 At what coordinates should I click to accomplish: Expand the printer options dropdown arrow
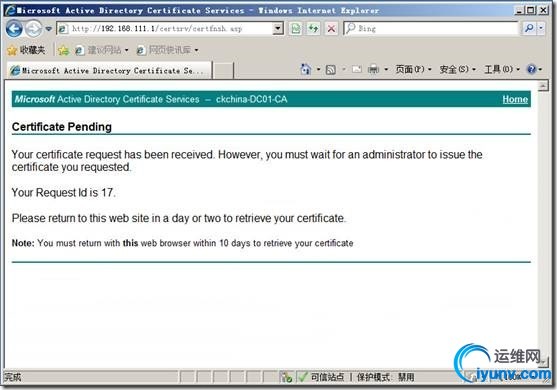tap(386, 69)
